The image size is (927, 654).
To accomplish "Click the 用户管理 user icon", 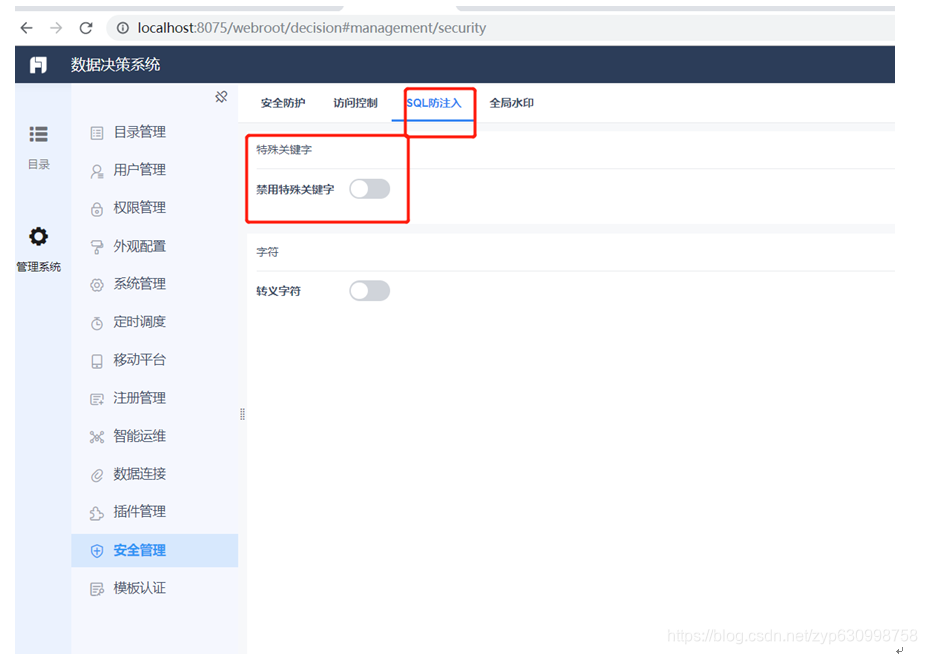I will [x=97, y=171].
